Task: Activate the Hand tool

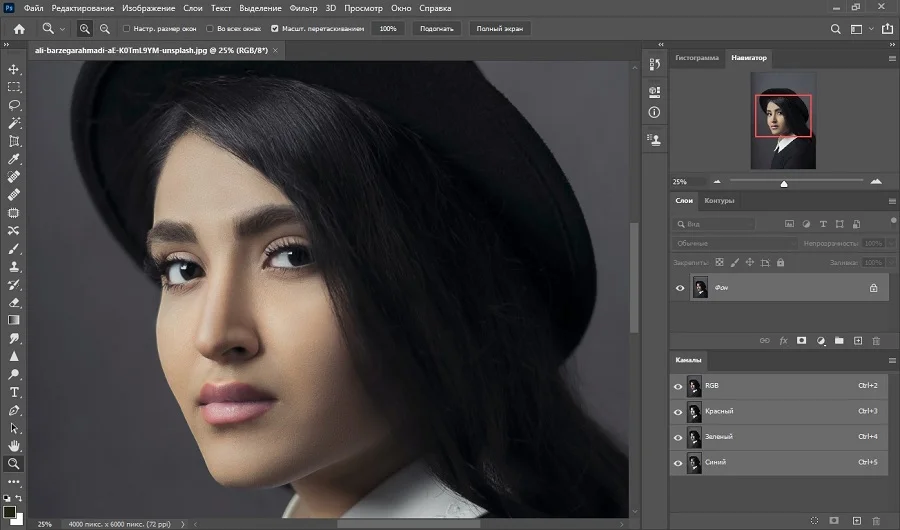Action: tap(14, 446)
